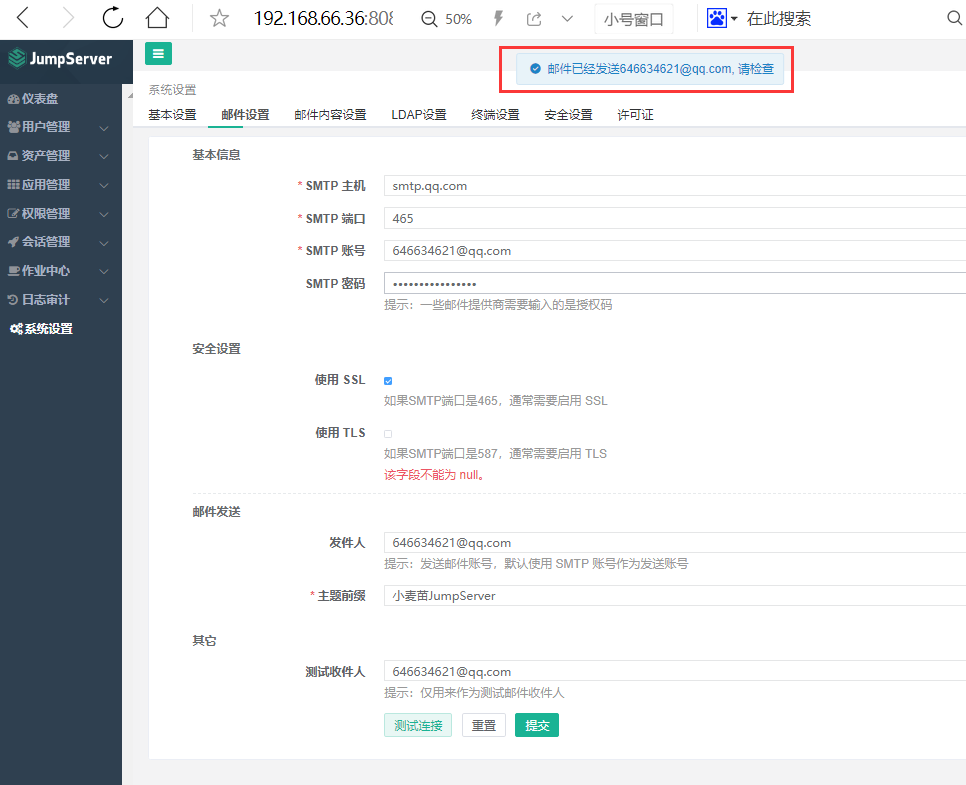Uncheck the 使用 SSL checkbox
Screen dimensions: 966x785
[388, 381]
